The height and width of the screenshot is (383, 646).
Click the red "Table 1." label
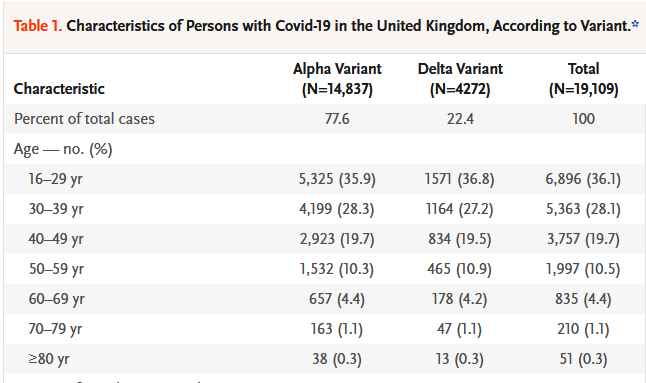point(38,26)
